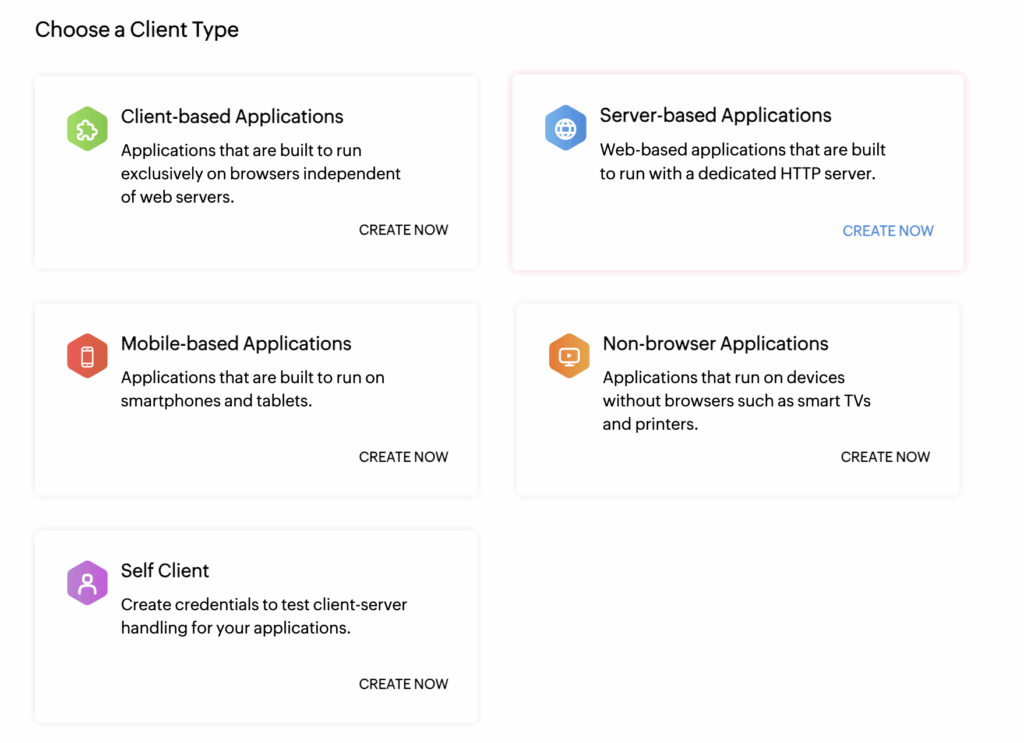
Task: Click the Client-based description about browsers
Action: point(261,173)
